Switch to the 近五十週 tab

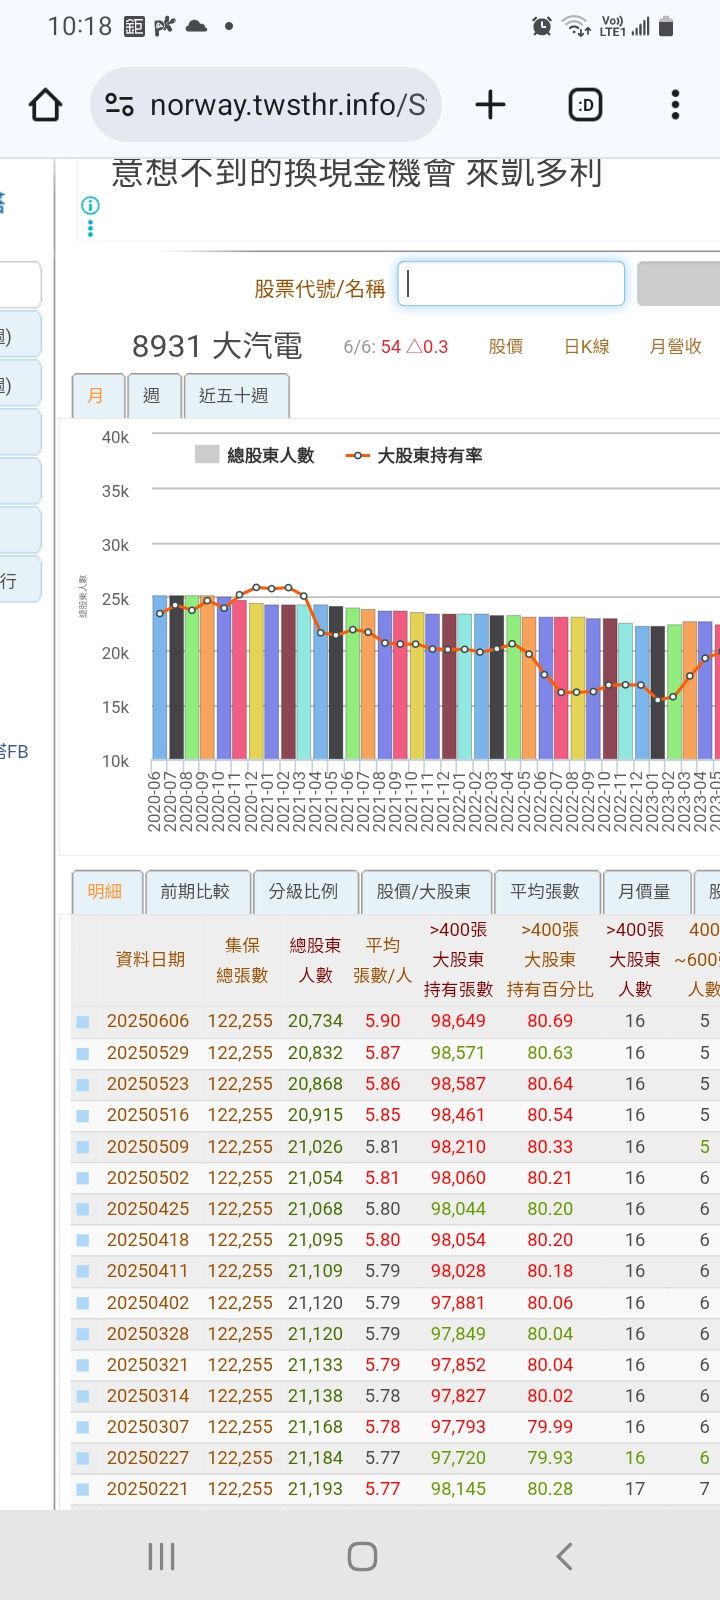click(234, 396)
